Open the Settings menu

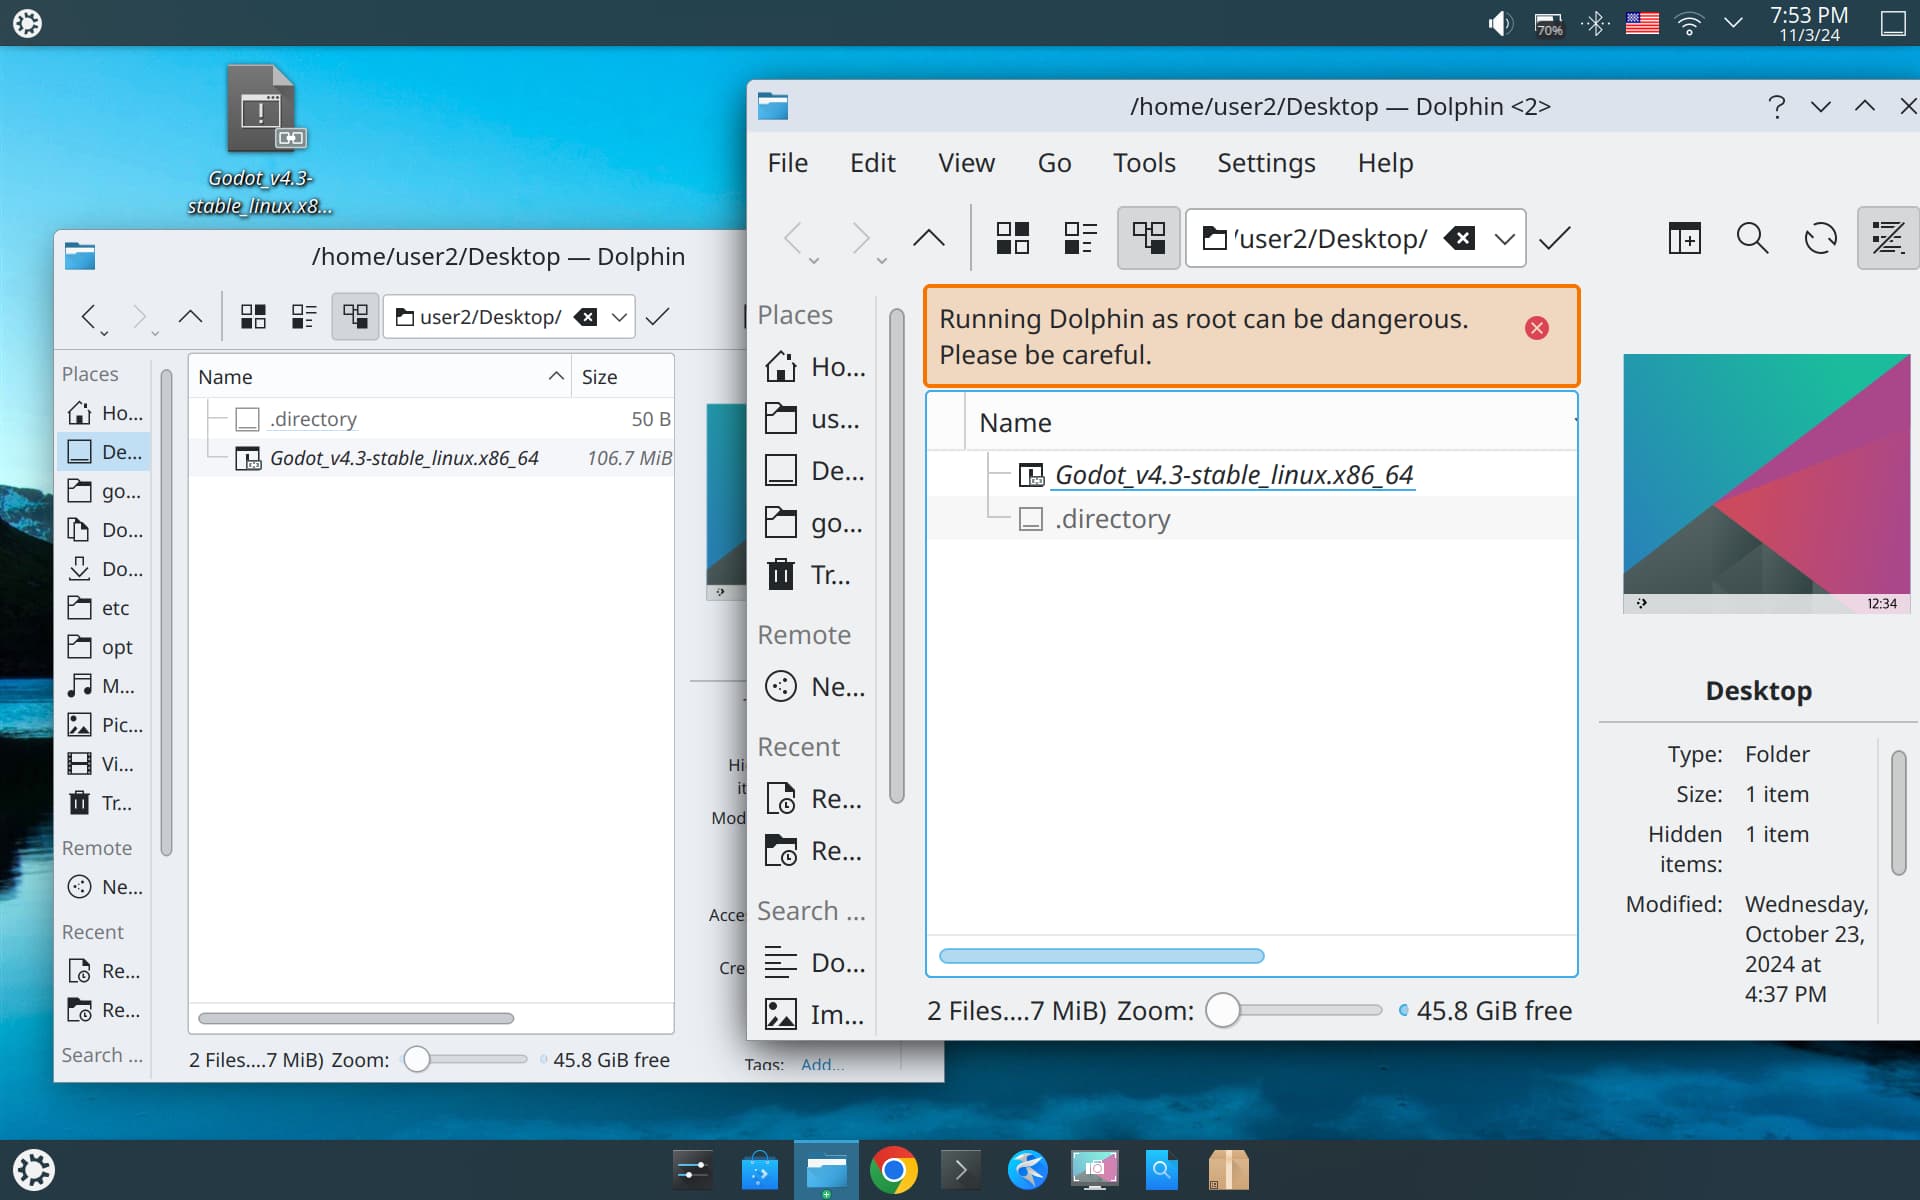point(1266,163)
